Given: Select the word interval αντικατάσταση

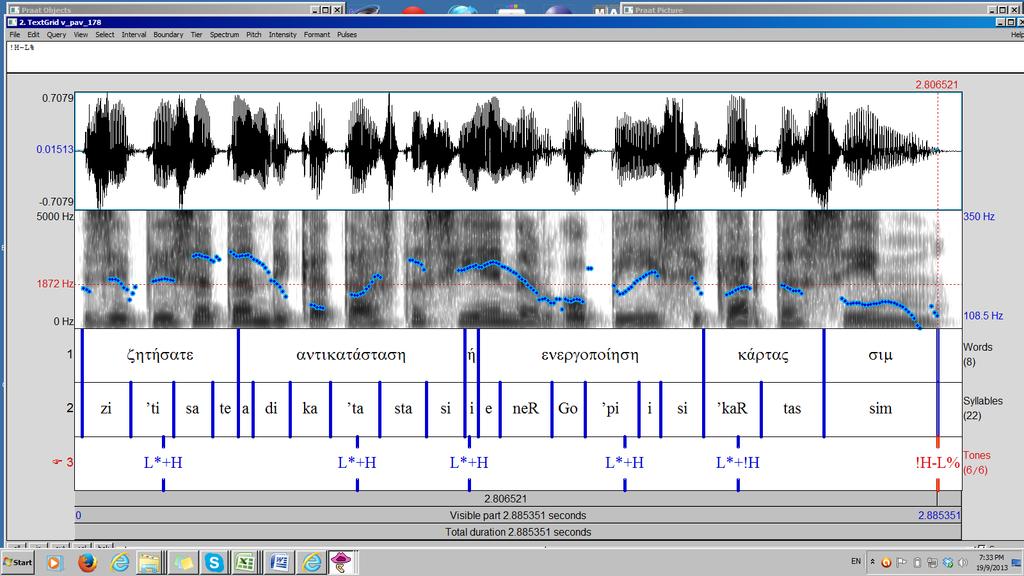Looking at the screenshot, I should click(x=351, y=355).
